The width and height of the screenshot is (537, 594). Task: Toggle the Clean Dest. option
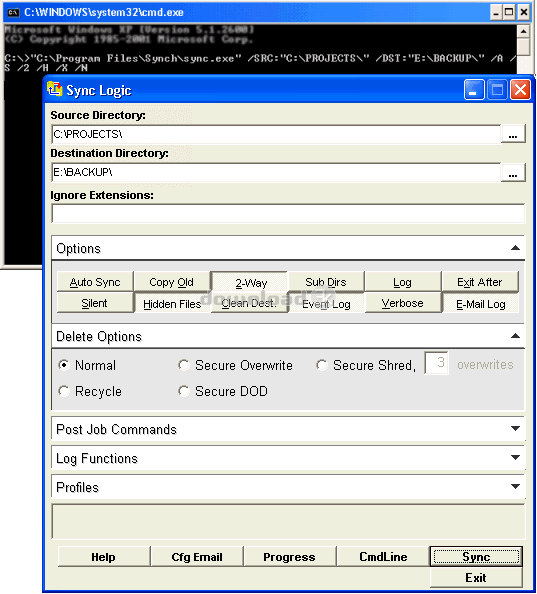[x=249, y=303]
